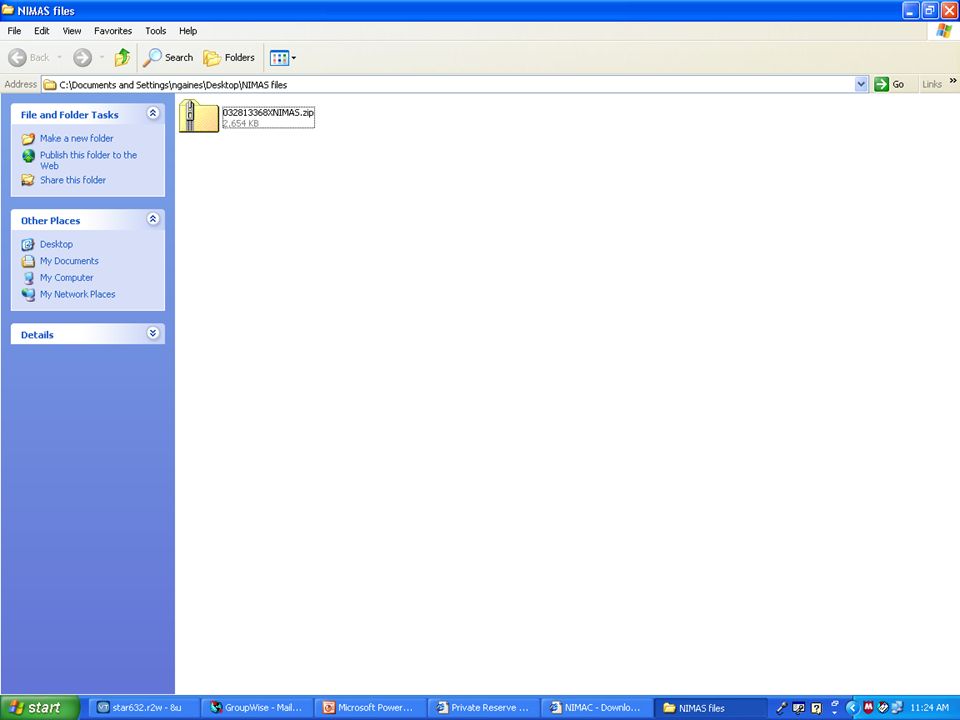Click the question mark tray icon
The height and width of the screenshot is (720, 960).
click(816, 708)
